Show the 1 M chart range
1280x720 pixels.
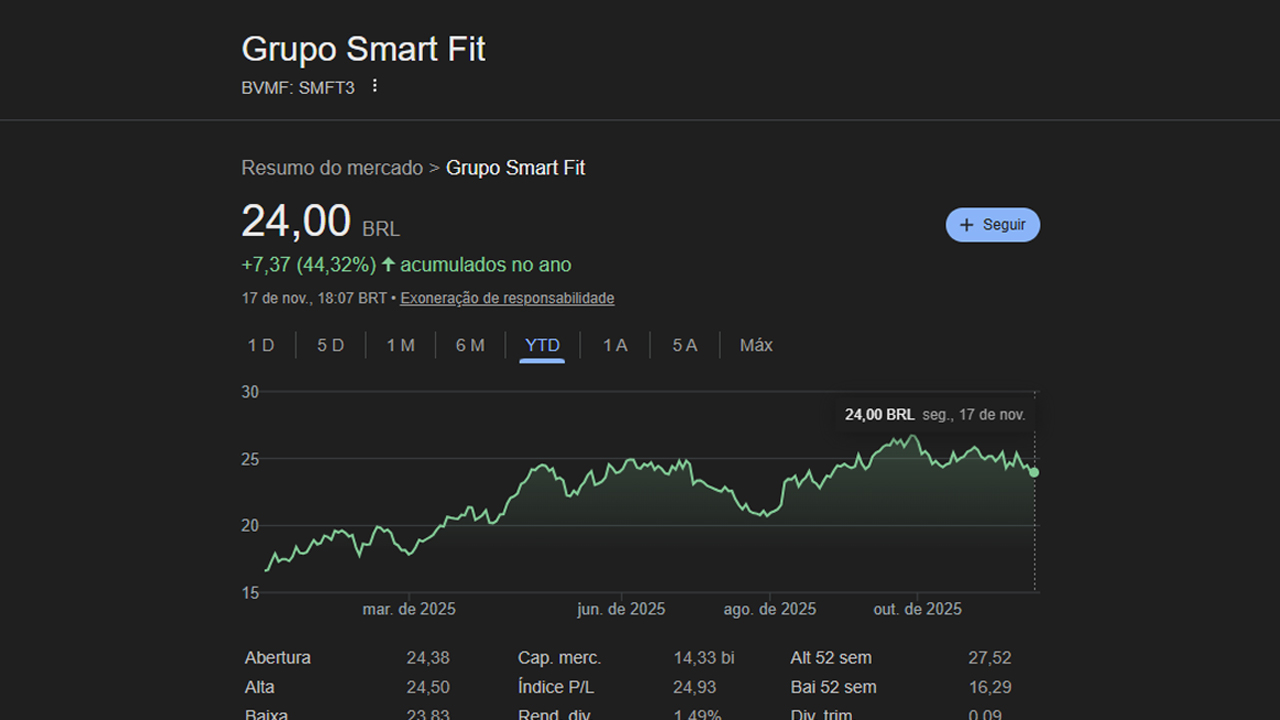[401, 345]
